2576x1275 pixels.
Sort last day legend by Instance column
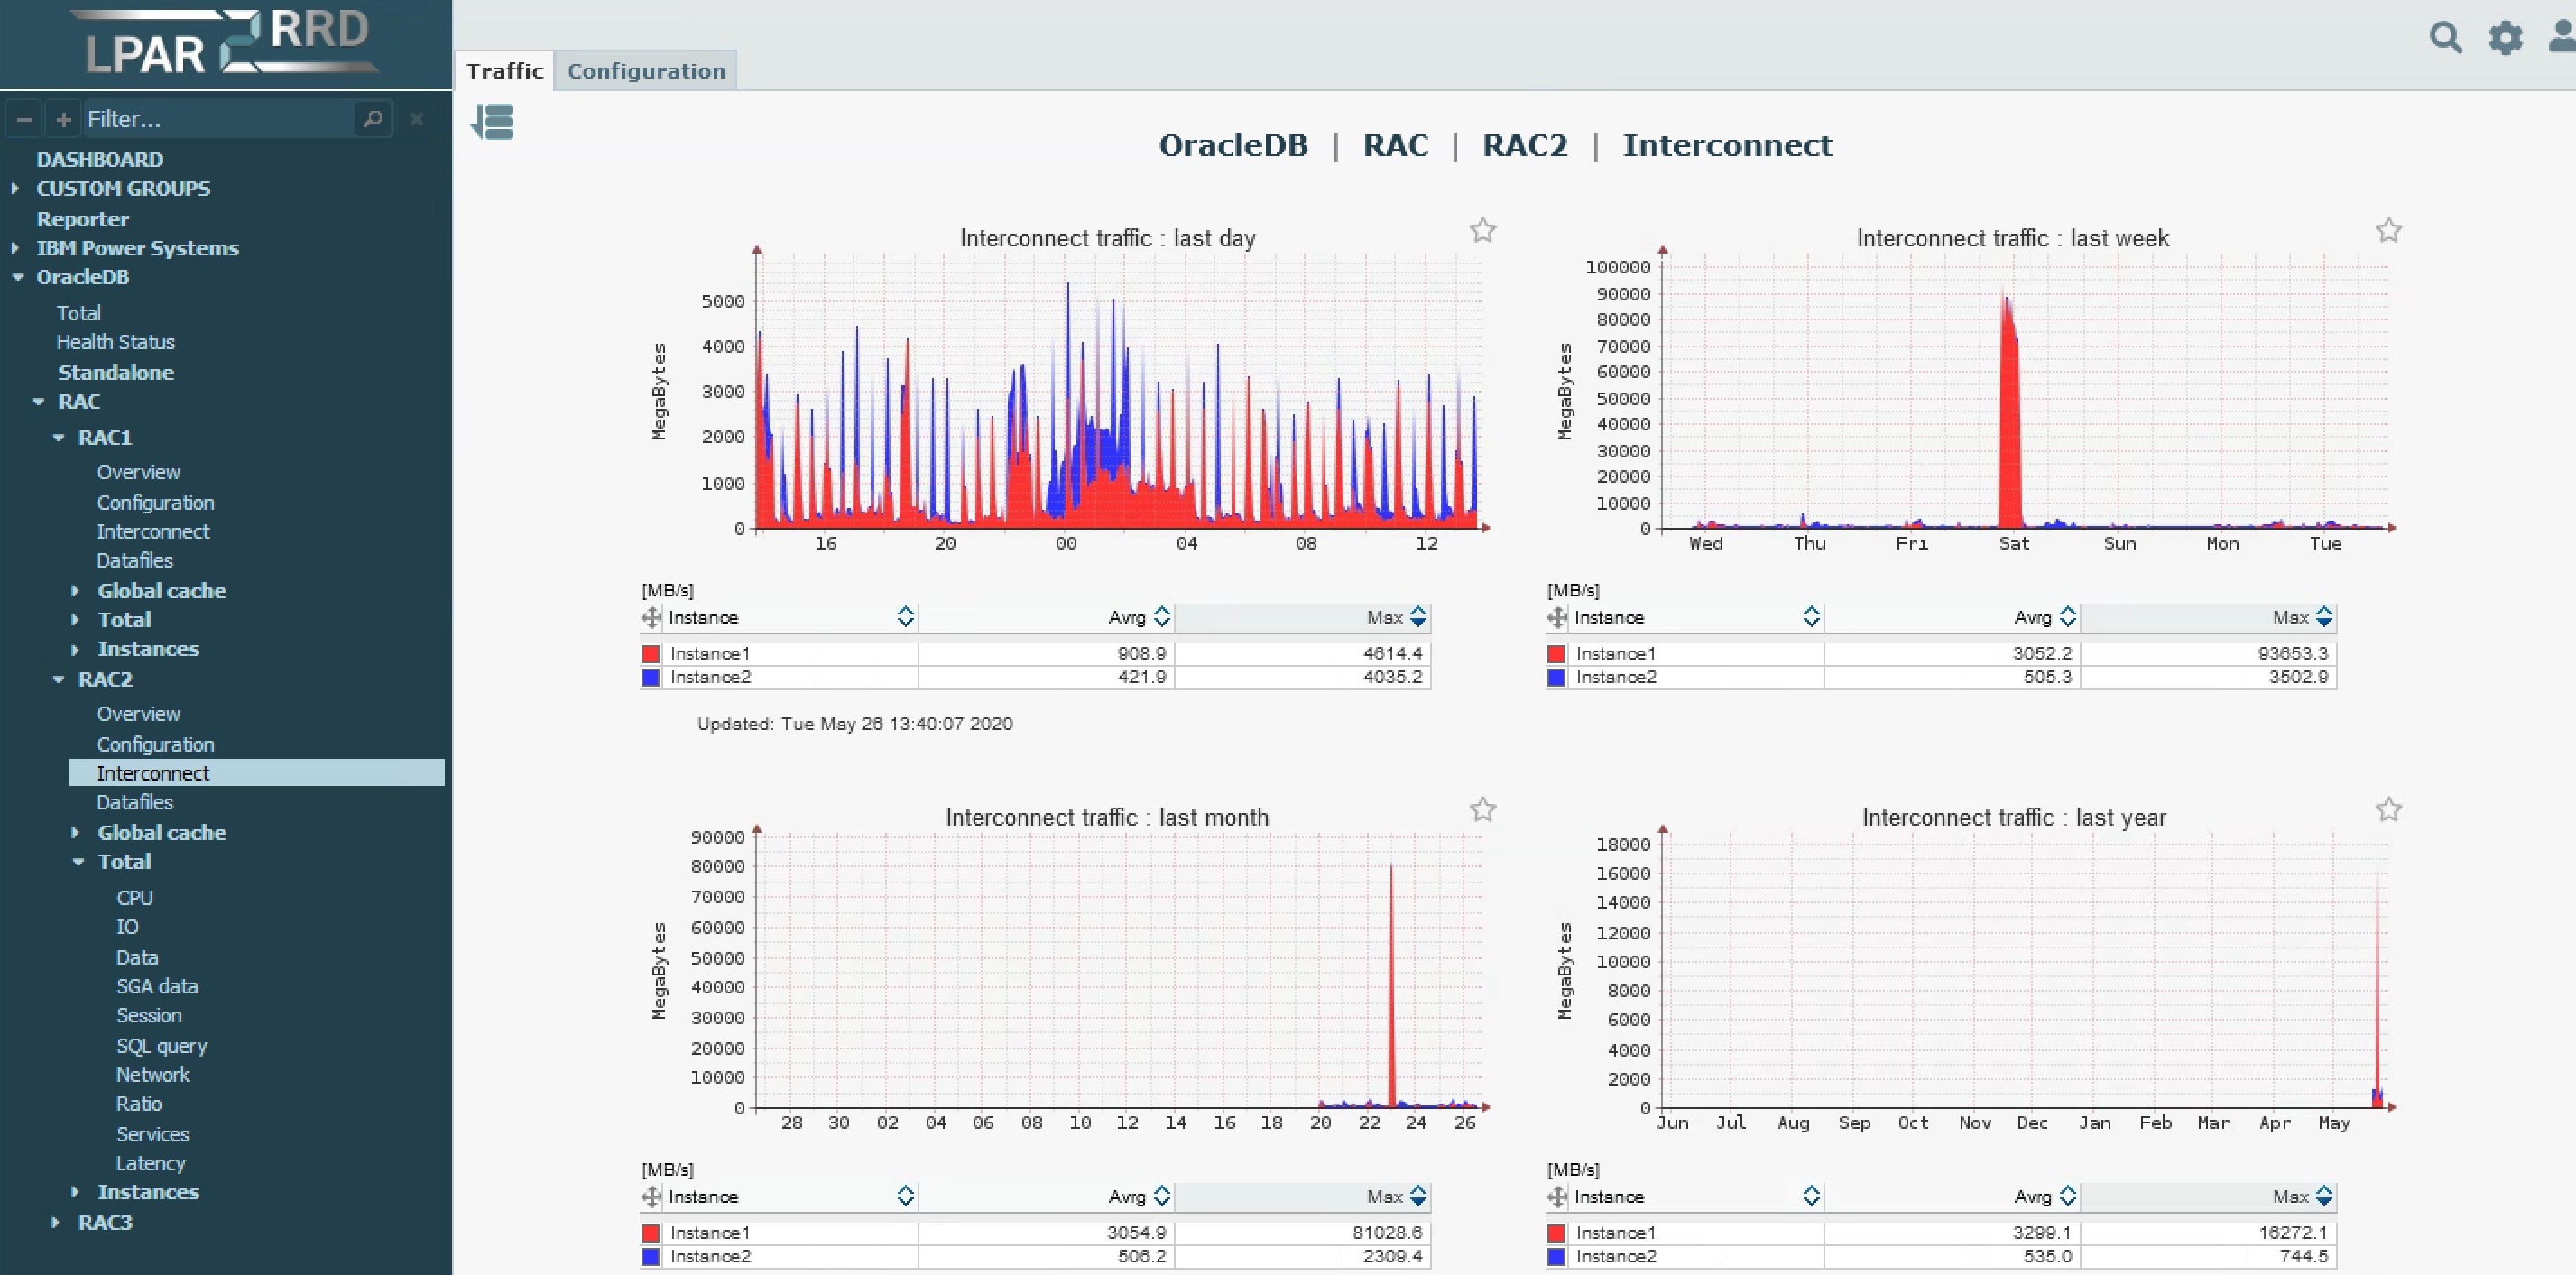pyautogui.click(x=905, y=617)
